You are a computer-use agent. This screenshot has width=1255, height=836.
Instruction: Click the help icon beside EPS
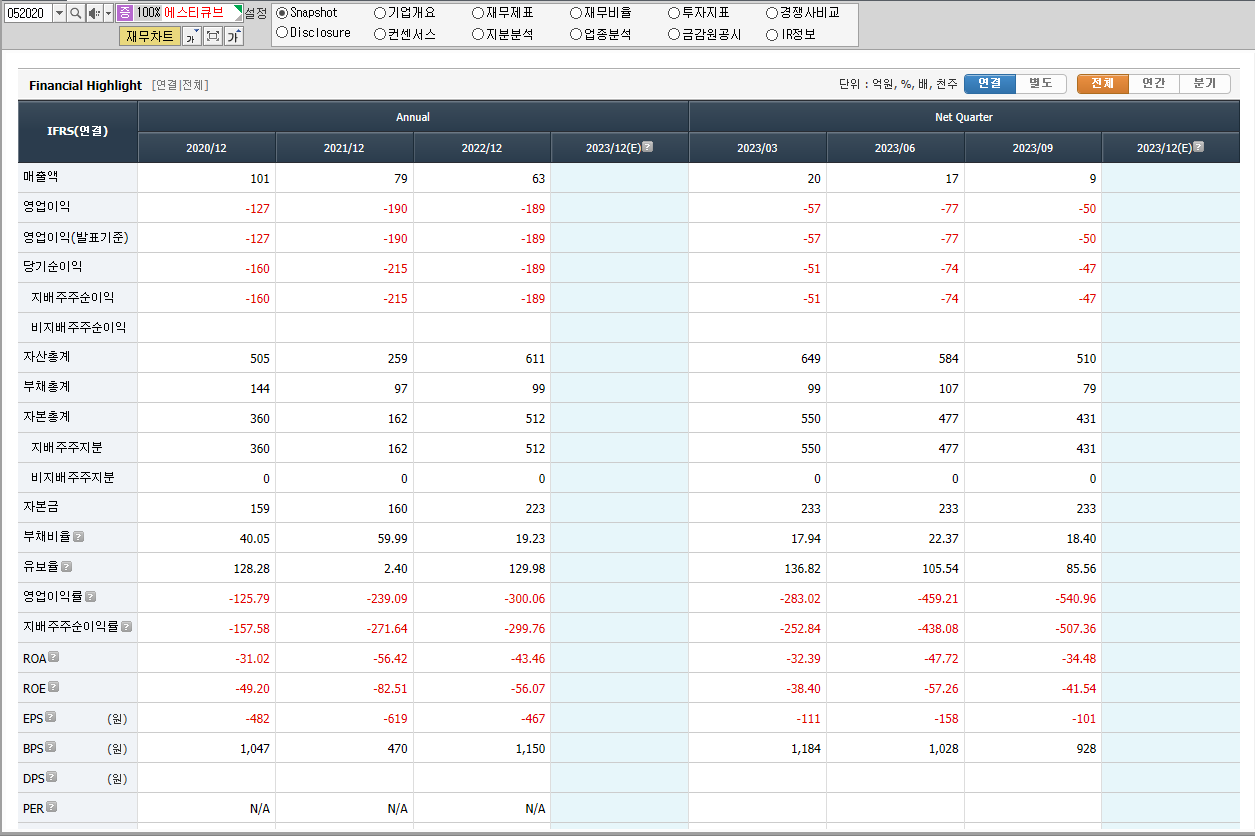click(51, 716)
